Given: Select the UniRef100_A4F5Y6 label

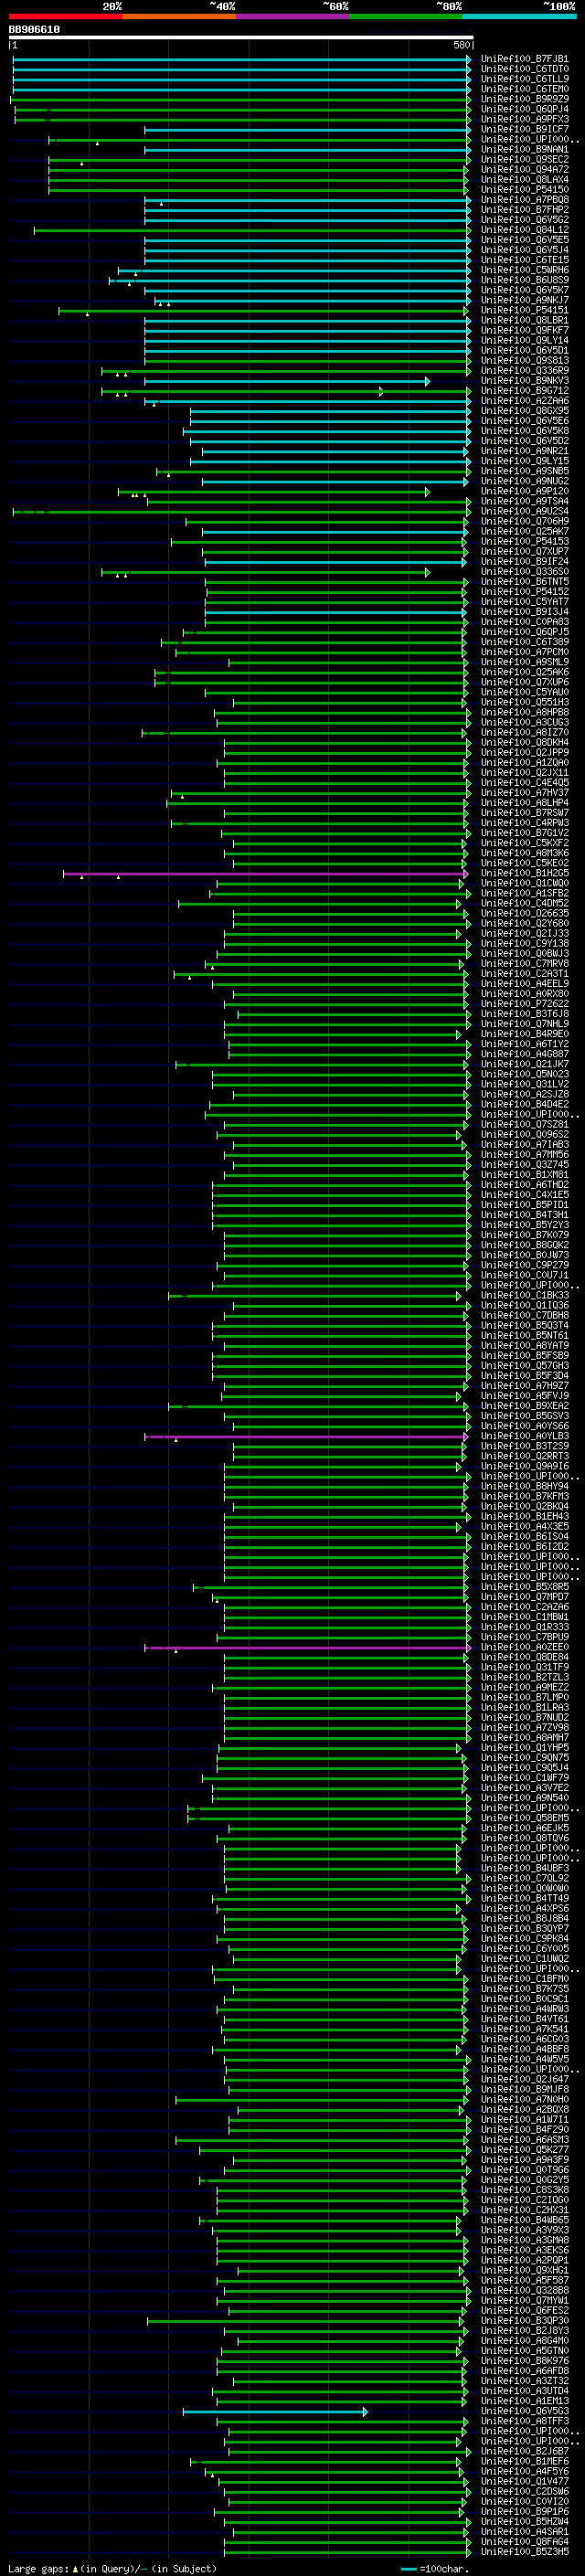Looking at the screenshot, I should [x=525, y=2471].
